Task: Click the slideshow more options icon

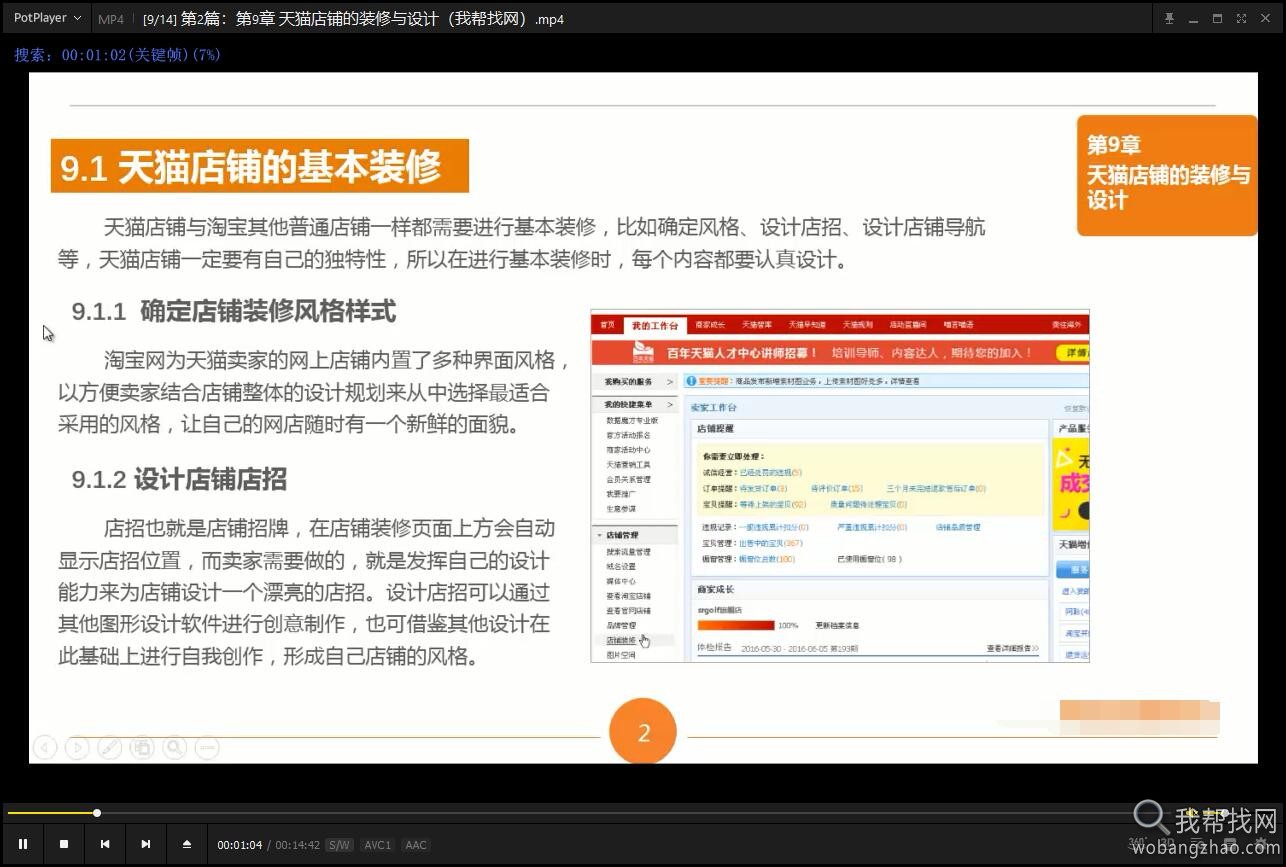Action: 207,747
